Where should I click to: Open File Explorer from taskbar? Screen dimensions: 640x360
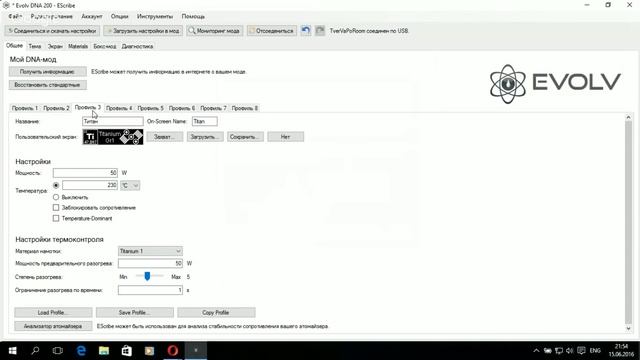click(x=104, y=351)
